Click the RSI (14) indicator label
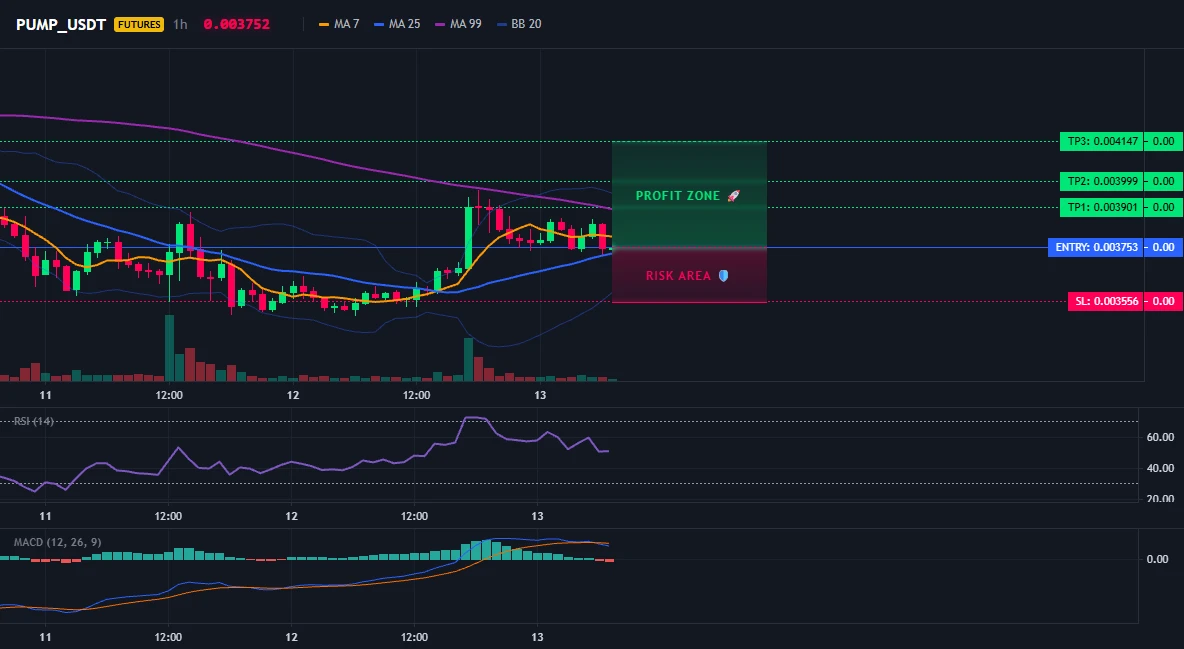 click(x=33, y=421)
